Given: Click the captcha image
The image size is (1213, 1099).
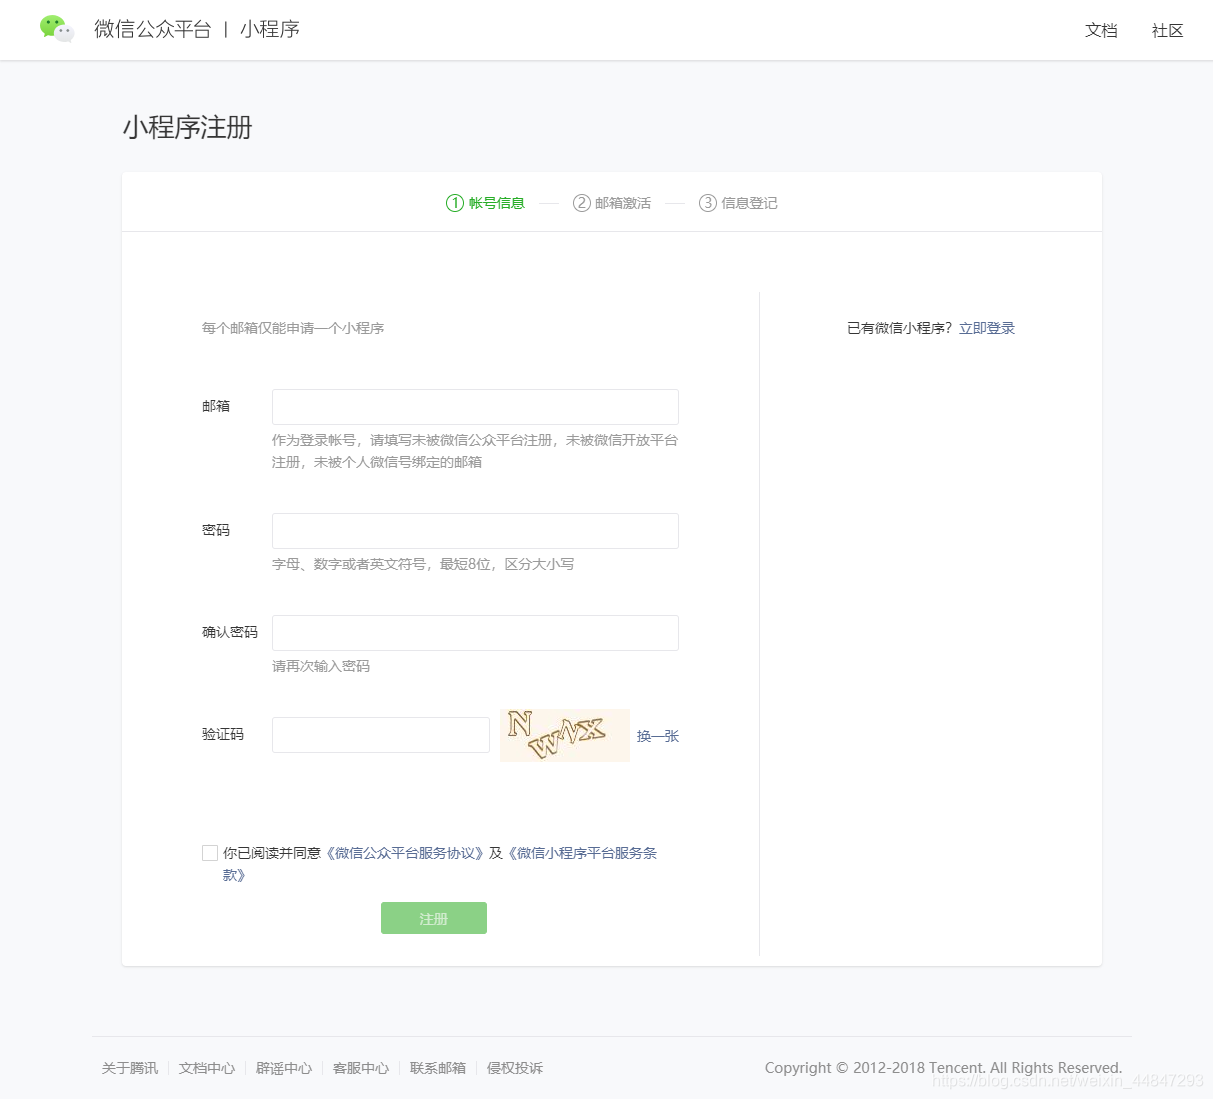Looking at the screenshot, I should pos(565,735).
